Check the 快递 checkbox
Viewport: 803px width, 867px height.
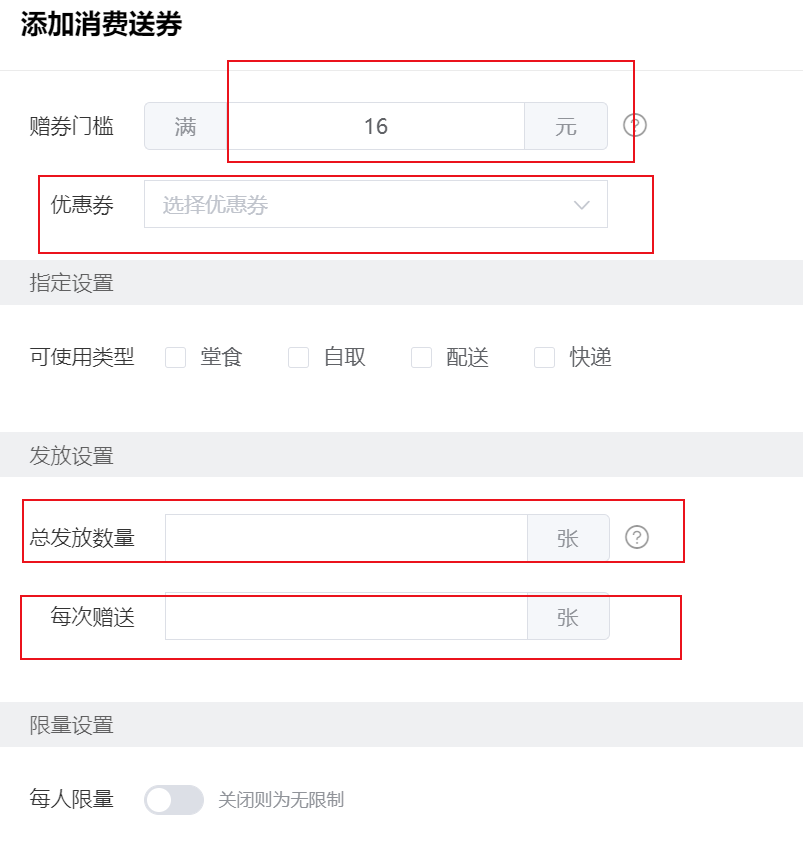click(544, 357)
